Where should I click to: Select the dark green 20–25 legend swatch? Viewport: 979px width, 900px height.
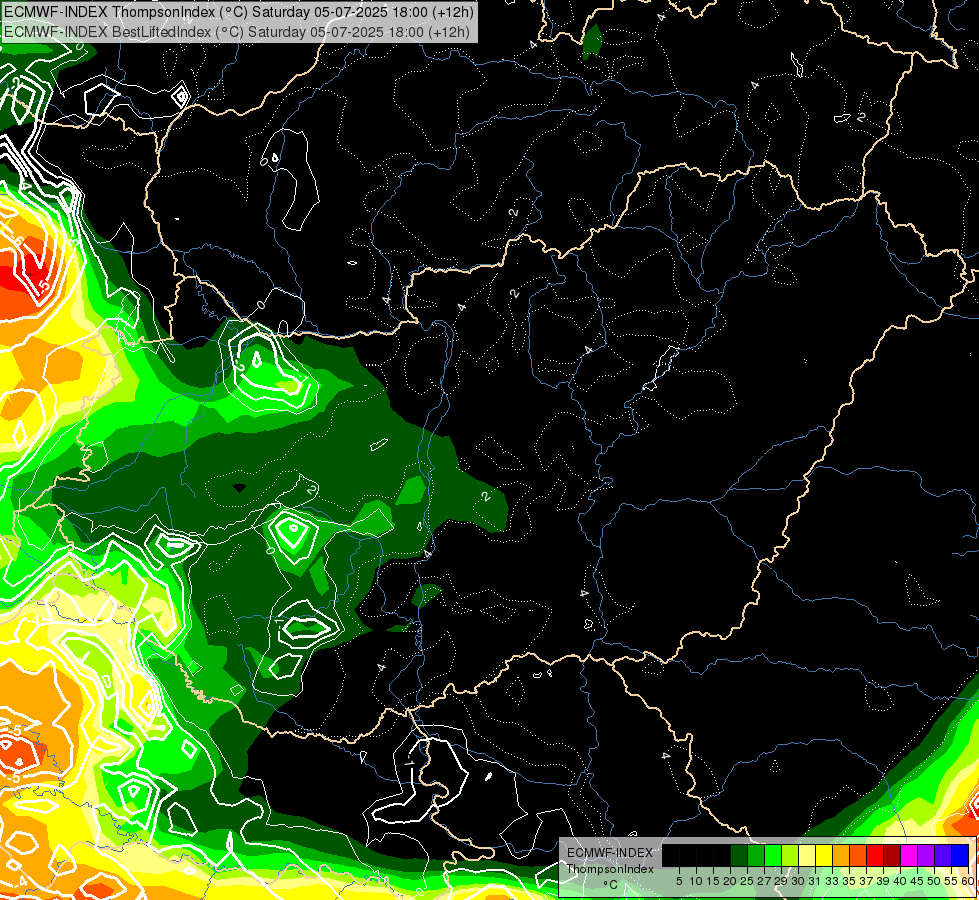click(x=739, y=855)
